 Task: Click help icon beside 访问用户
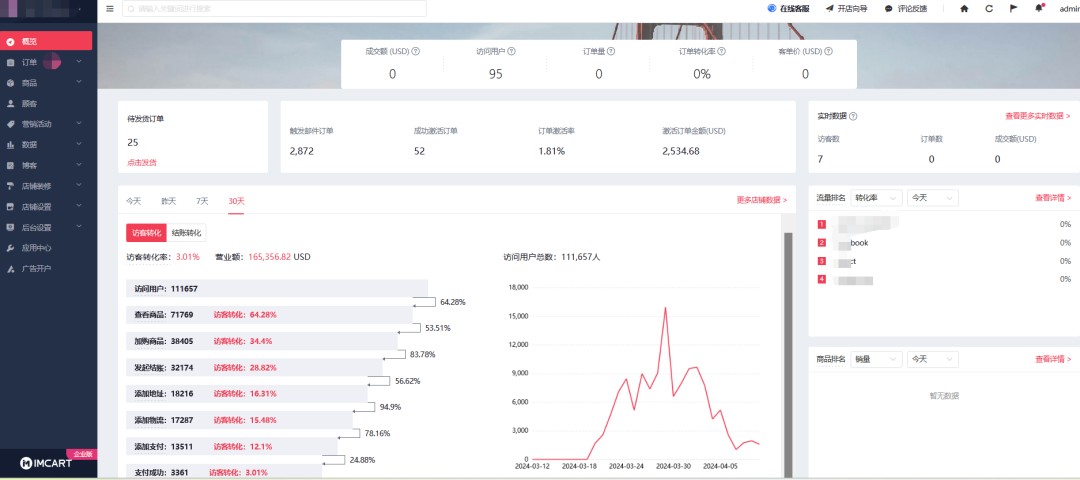click(512, 51)
